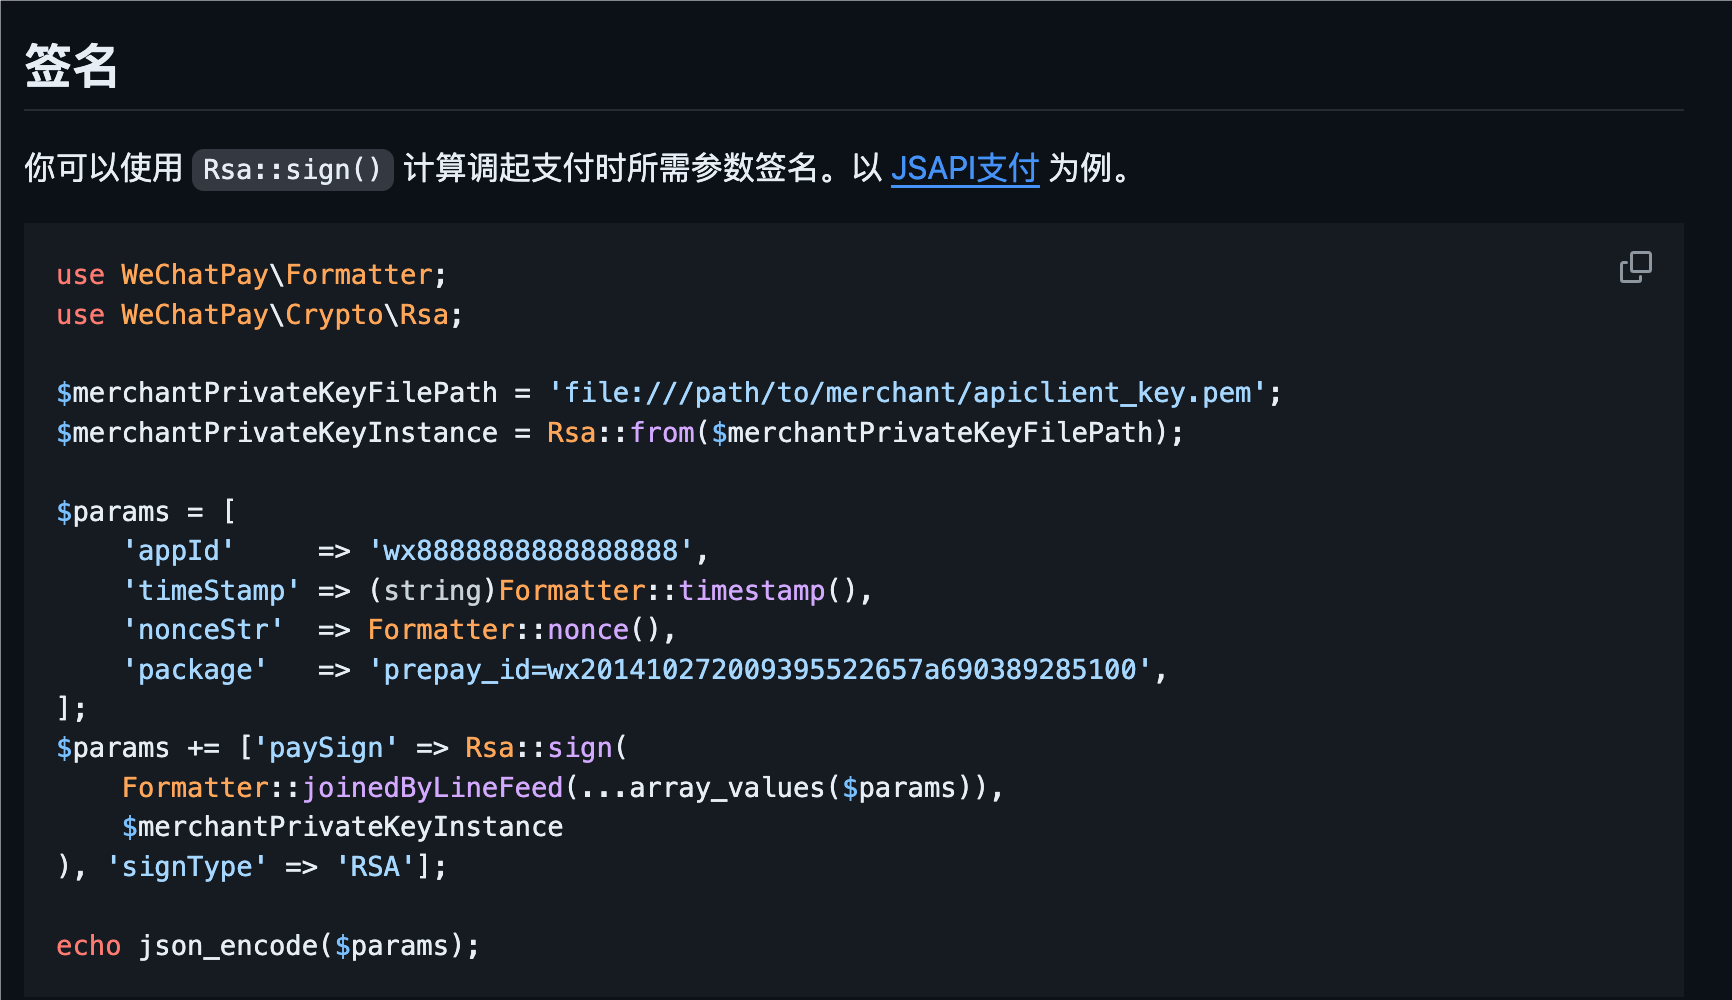1732x1000 pixels.
Task: Click the '$params = [' line
Action: click(x=146, y=512)
